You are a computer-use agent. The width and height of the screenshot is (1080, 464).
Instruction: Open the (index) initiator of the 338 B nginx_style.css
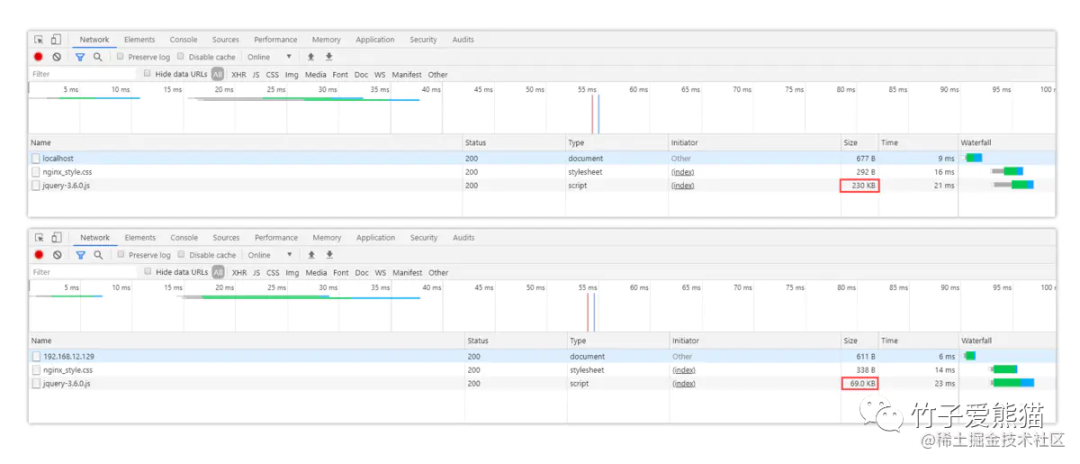coord(684,370)
